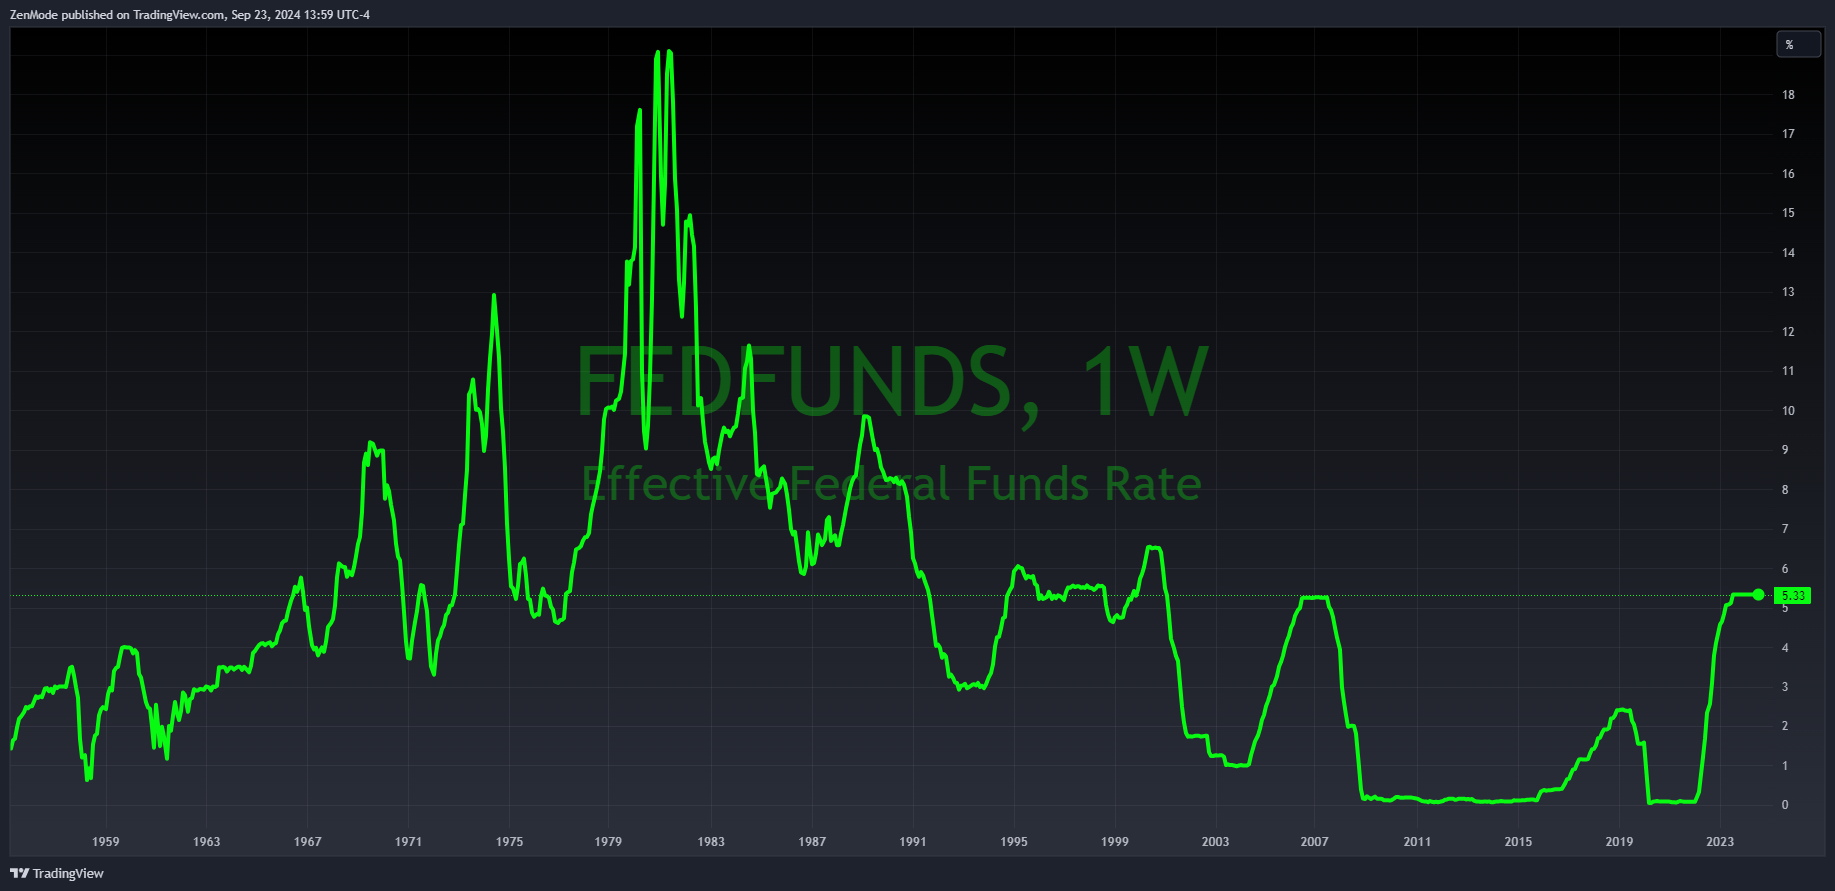Click the 5.33 current price label
This screenshot has height=891, width=1835.
click(x=1793, y=596)
